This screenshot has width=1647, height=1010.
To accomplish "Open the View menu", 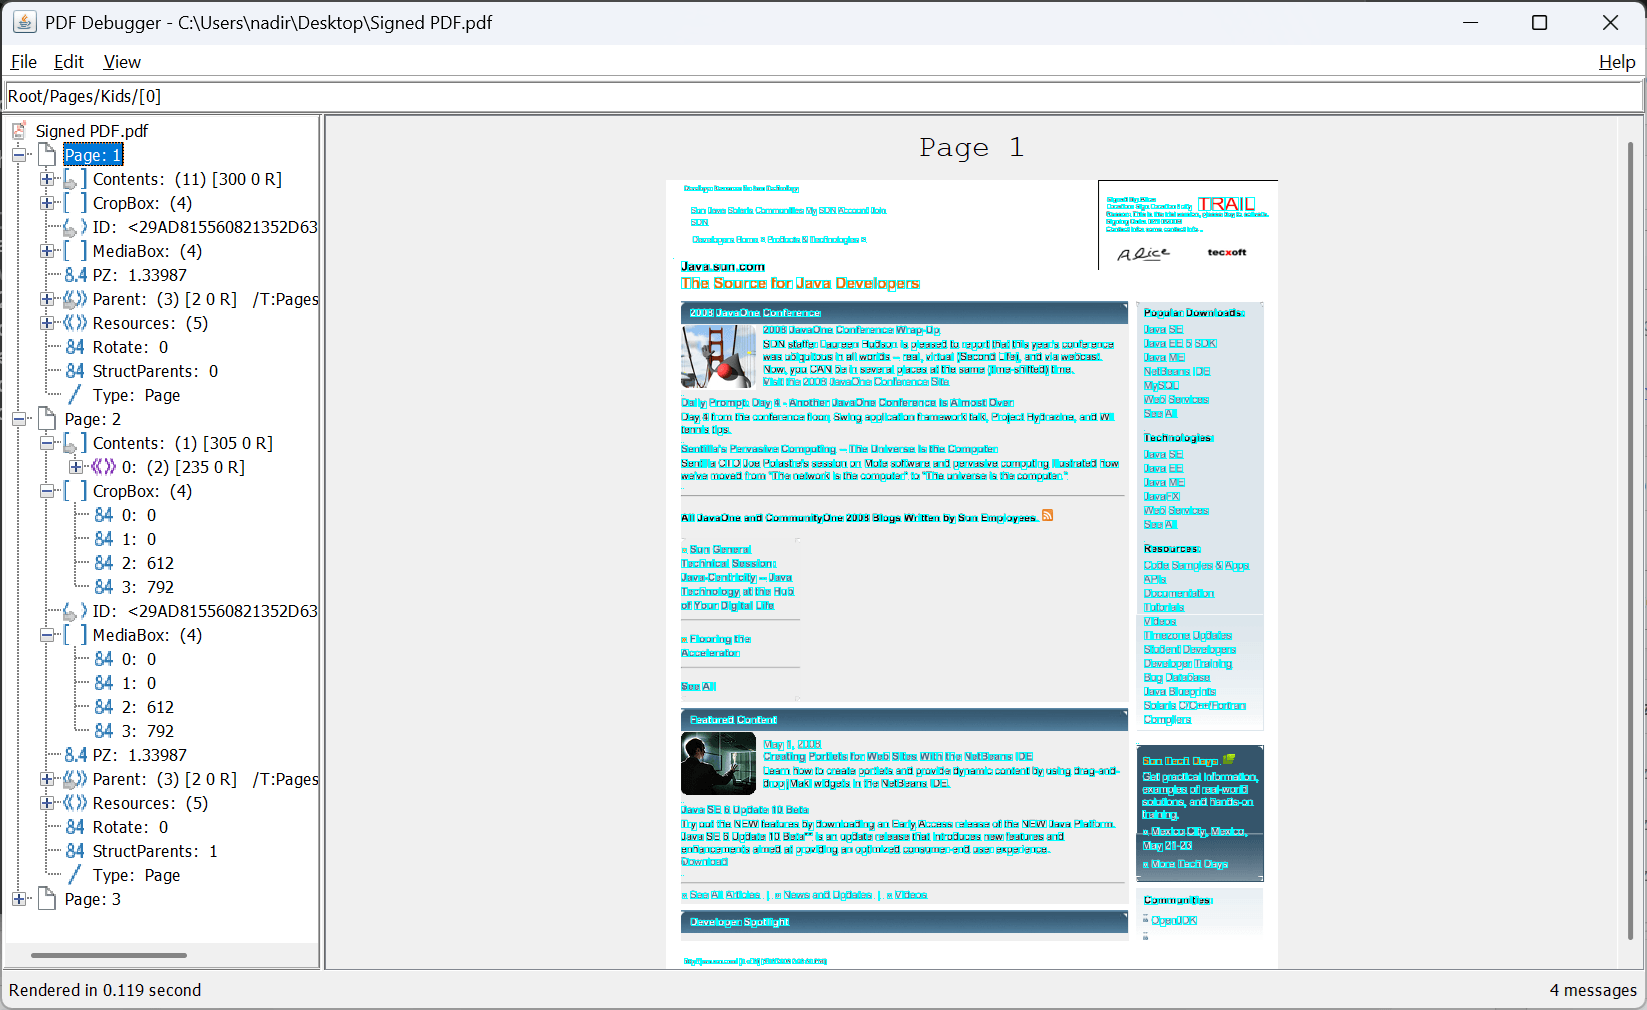I will coord(122,62).
